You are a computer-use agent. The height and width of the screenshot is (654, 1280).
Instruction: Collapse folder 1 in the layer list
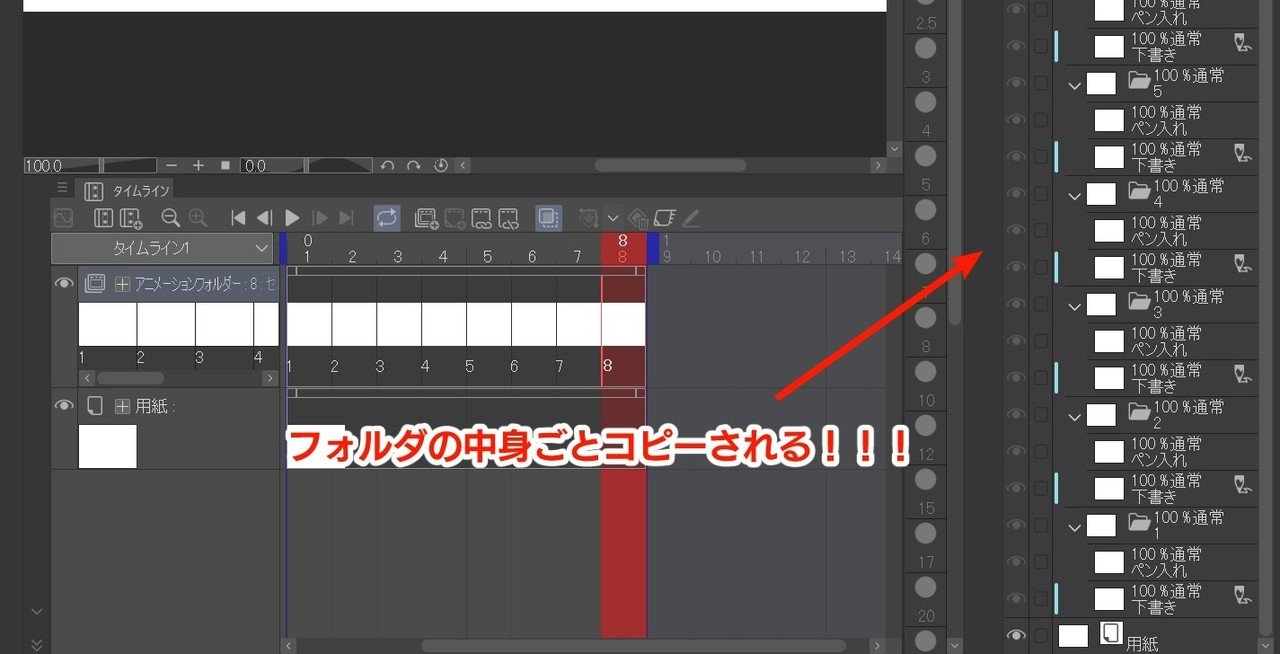pos(1074,525)
